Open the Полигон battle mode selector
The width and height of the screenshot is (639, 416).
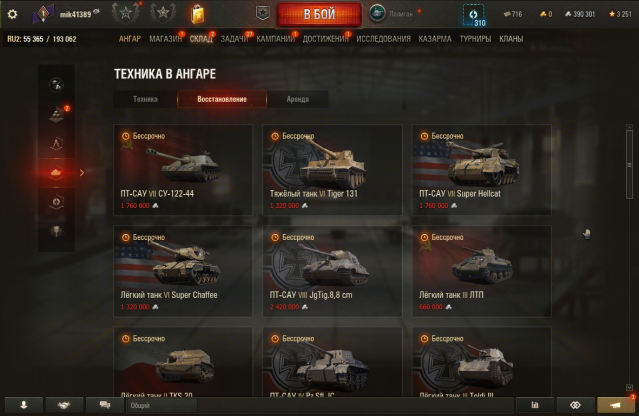click(x=391, y=14)
